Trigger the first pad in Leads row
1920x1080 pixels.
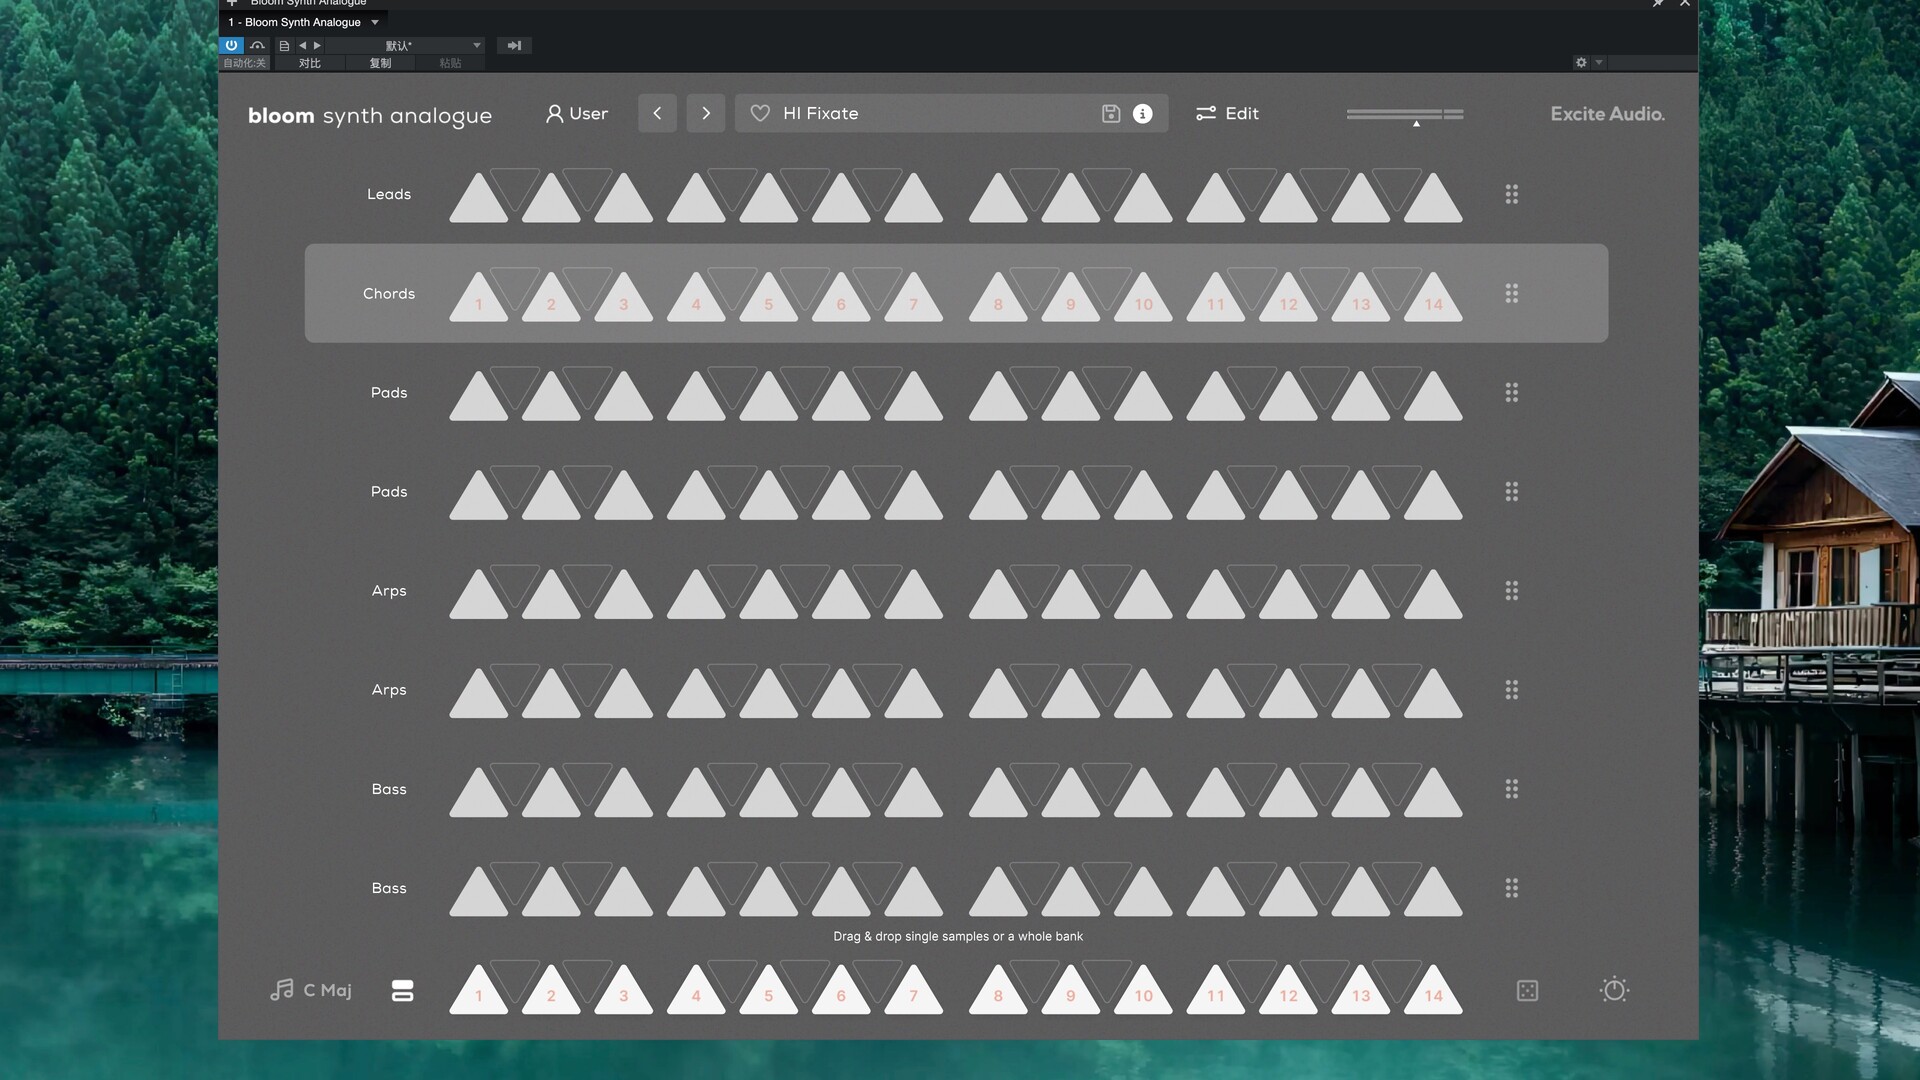tap(479, 201)
